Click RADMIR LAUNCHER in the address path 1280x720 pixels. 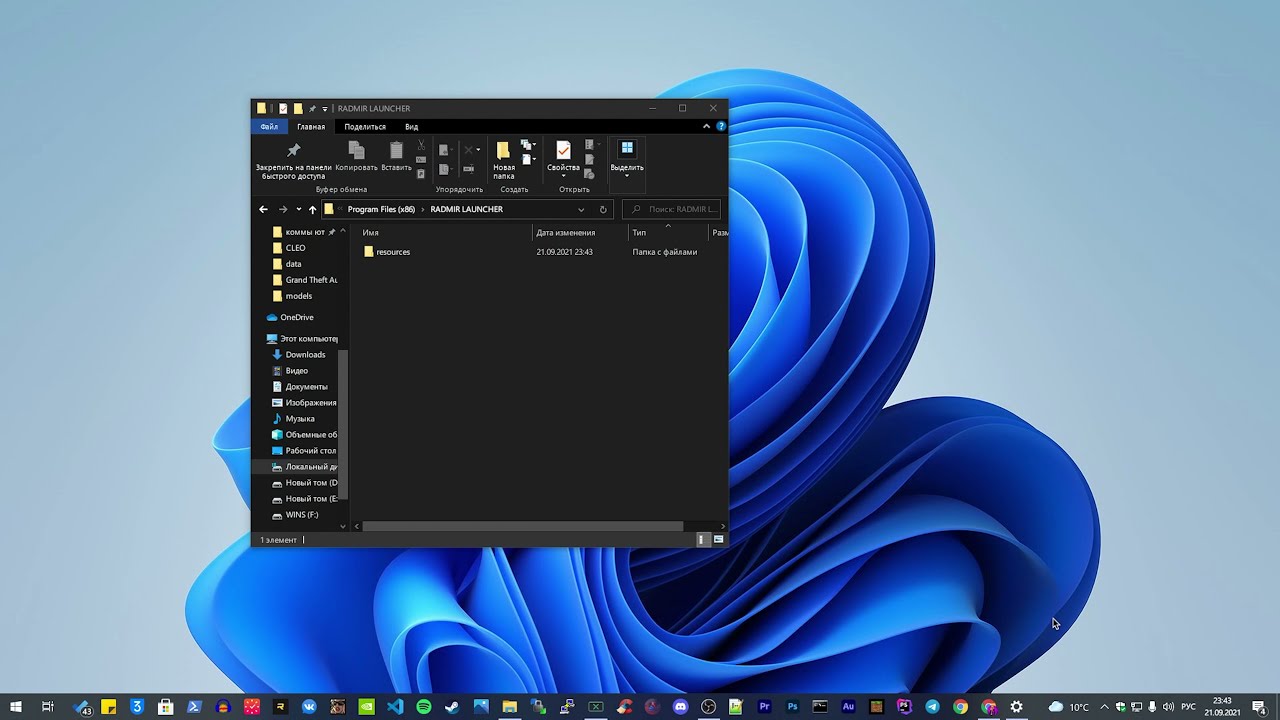click(466, 209)
